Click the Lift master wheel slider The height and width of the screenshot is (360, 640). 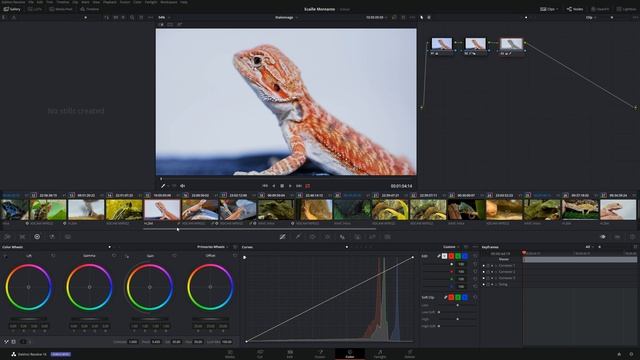click(x=29, y=319)
